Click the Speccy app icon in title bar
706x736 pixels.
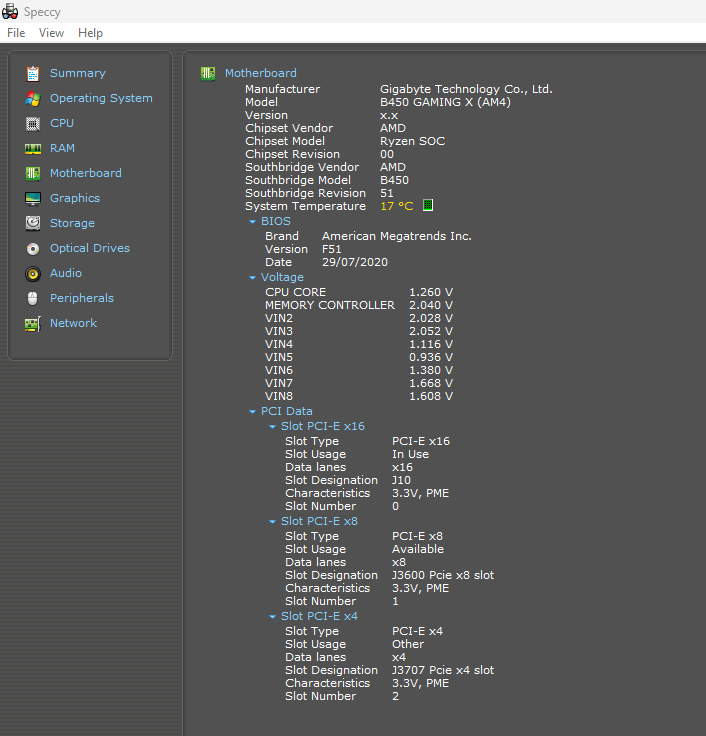click(x=10, y=12)
